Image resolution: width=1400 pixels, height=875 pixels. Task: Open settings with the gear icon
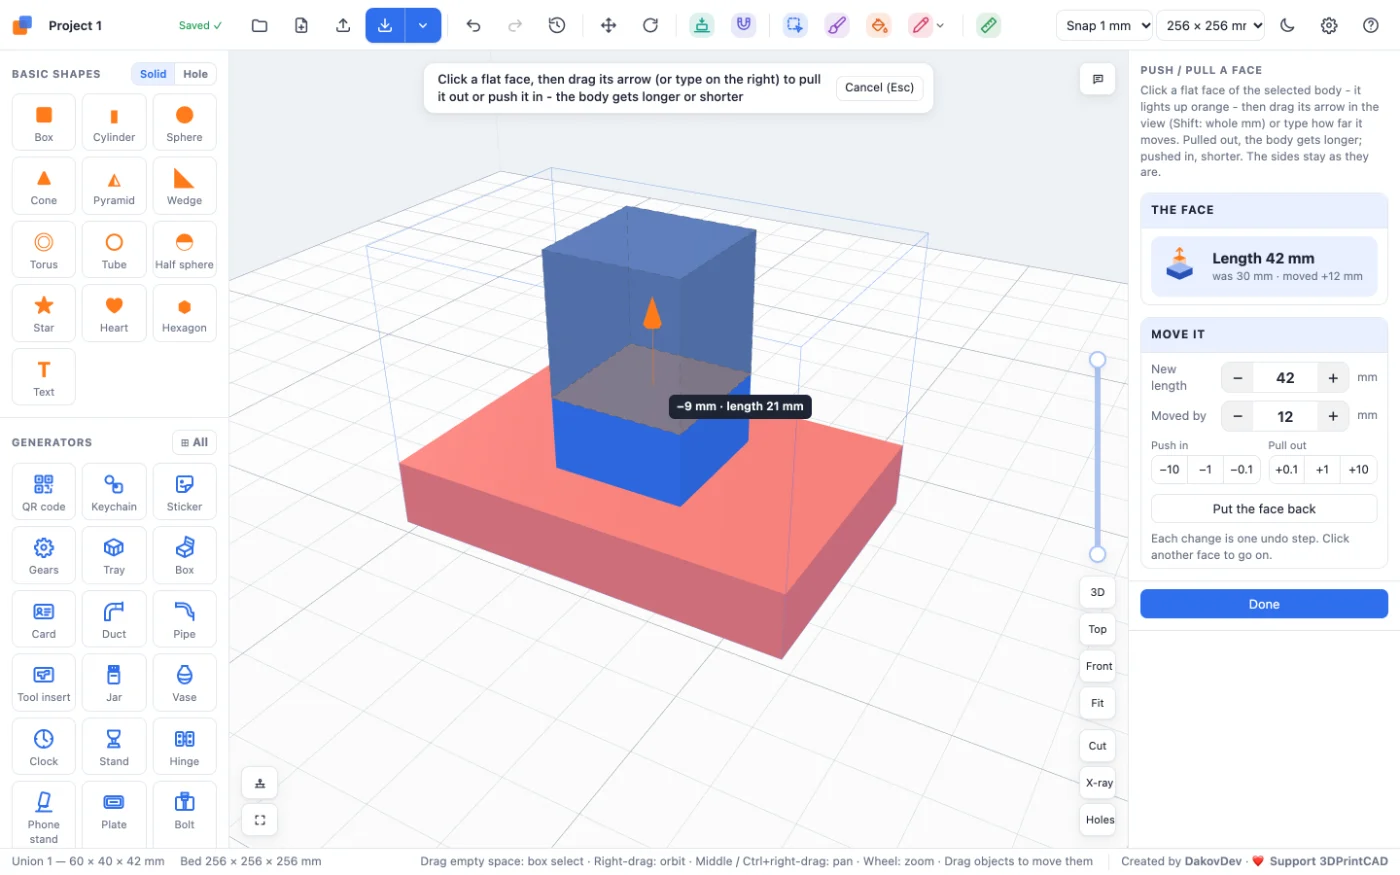click(1329, 25)
